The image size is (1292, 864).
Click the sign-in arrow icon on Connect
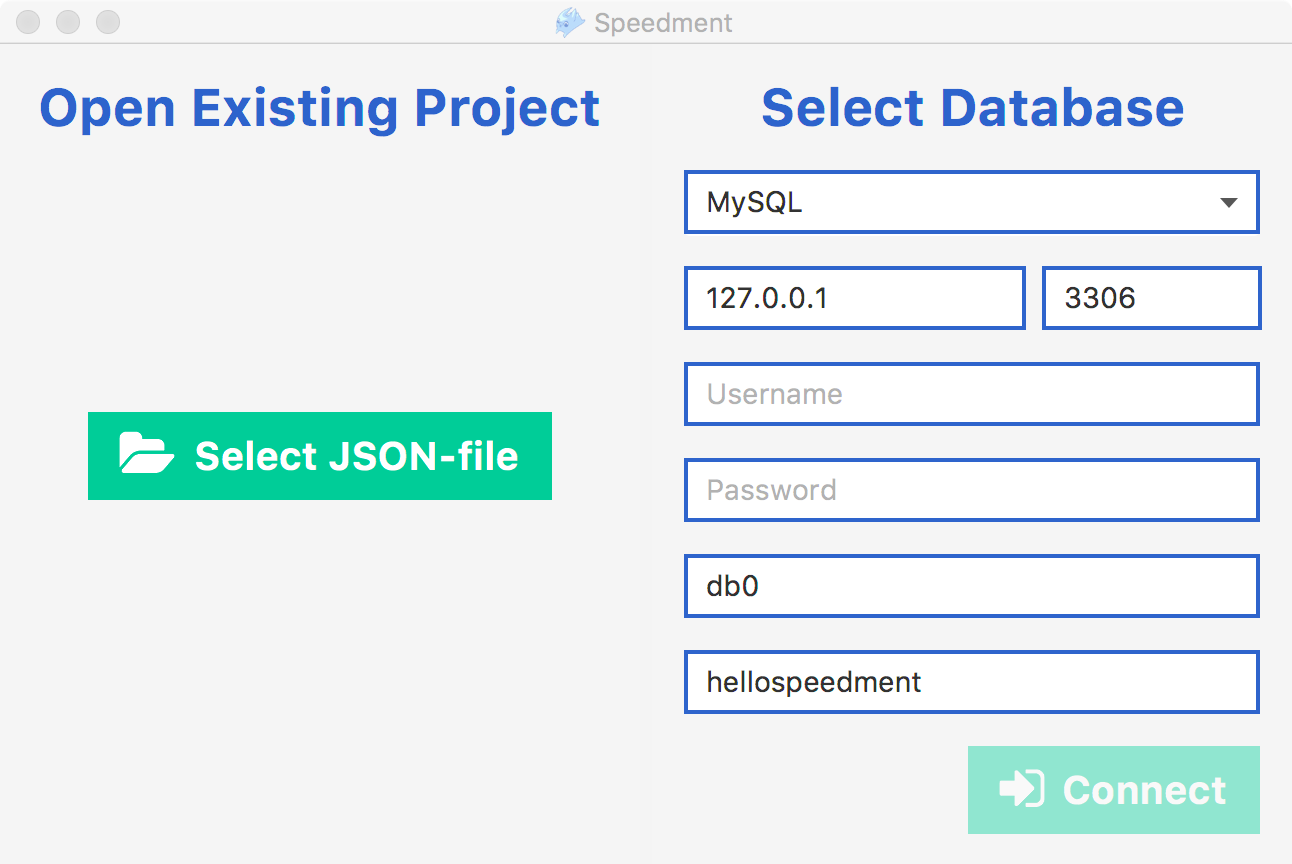tap(1022, 789)
